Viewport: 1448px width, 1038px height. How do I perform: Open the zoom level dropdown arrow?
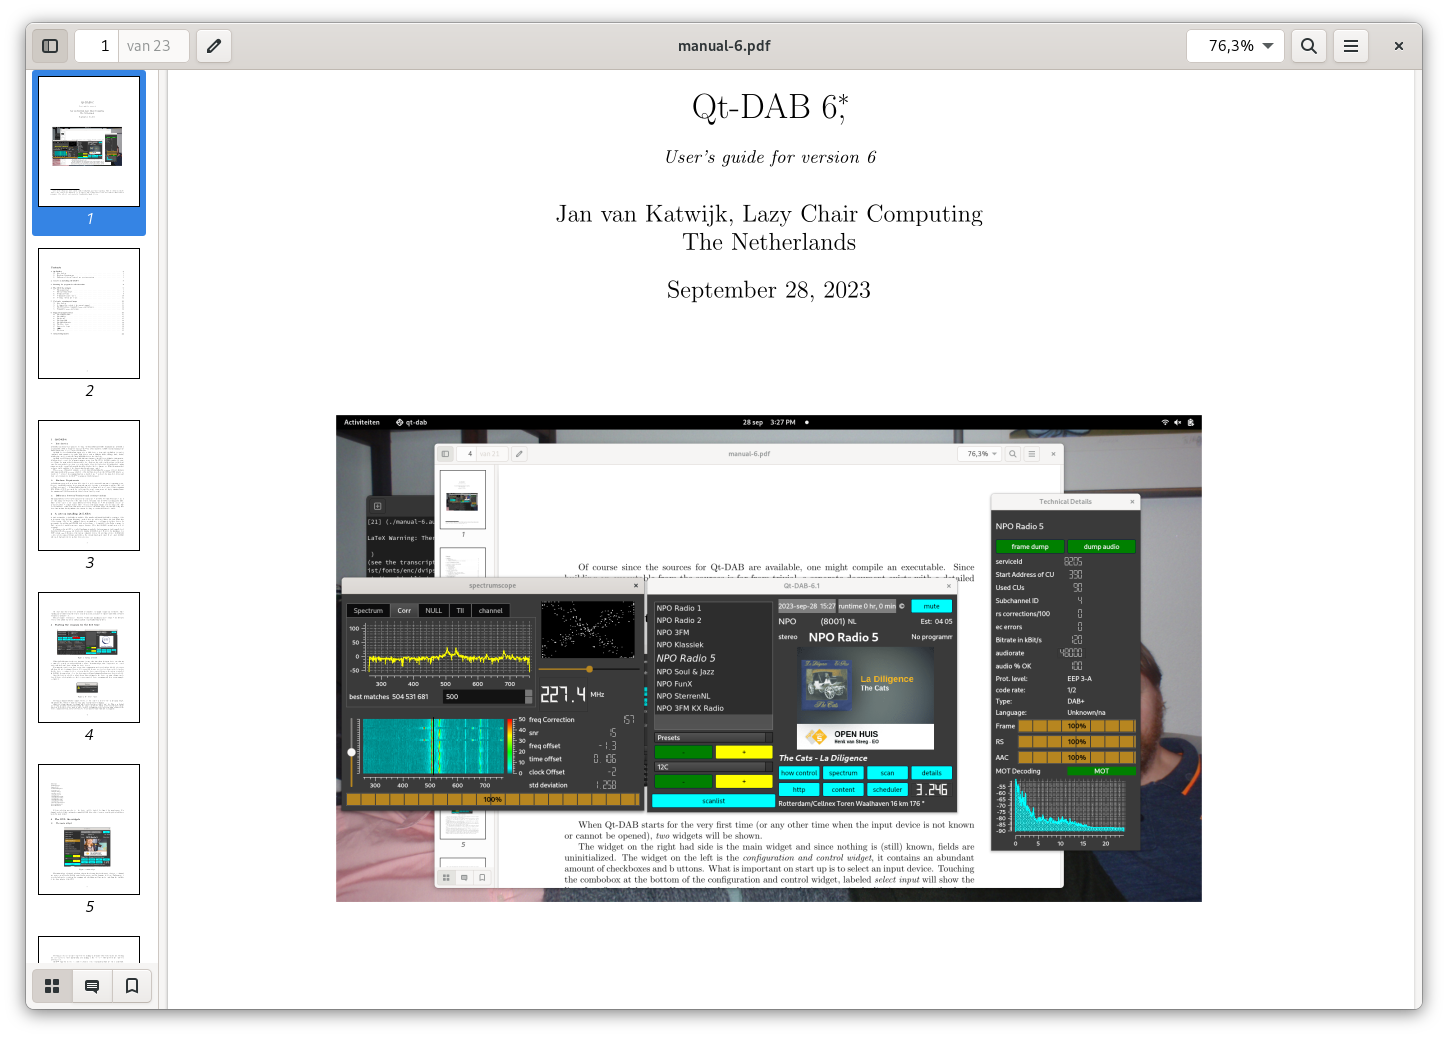(x=1268, y=46)
